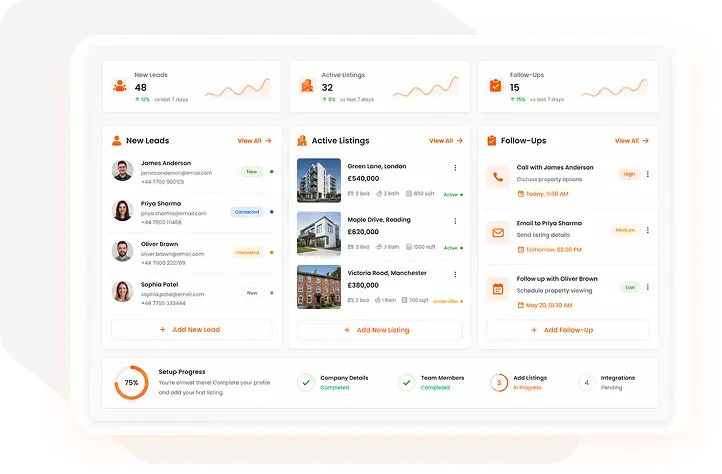Click the Active Listings trend sparkline chart

[426, 87]
